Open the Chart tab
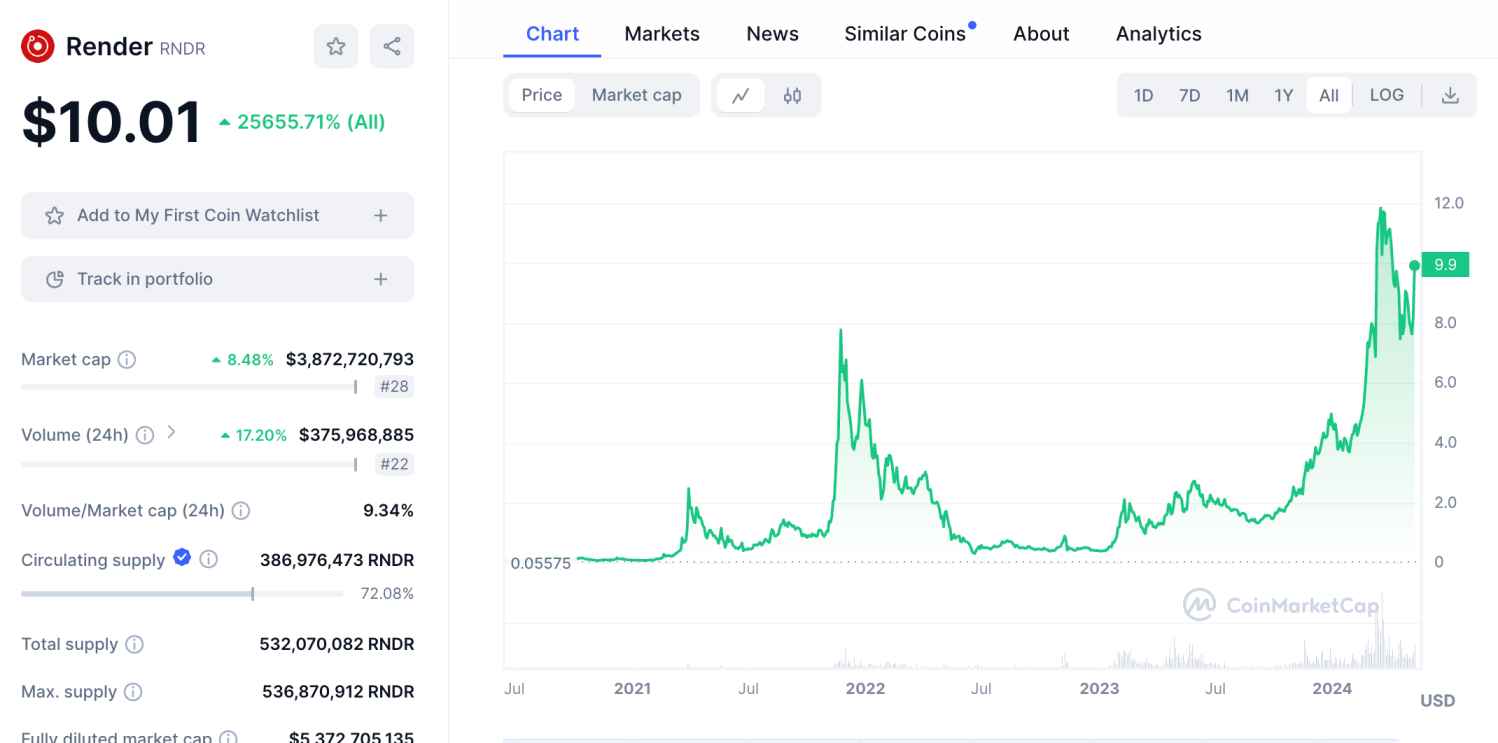Image resolution: width=1498 pixels, height=743 pixels. coord(552,33)
